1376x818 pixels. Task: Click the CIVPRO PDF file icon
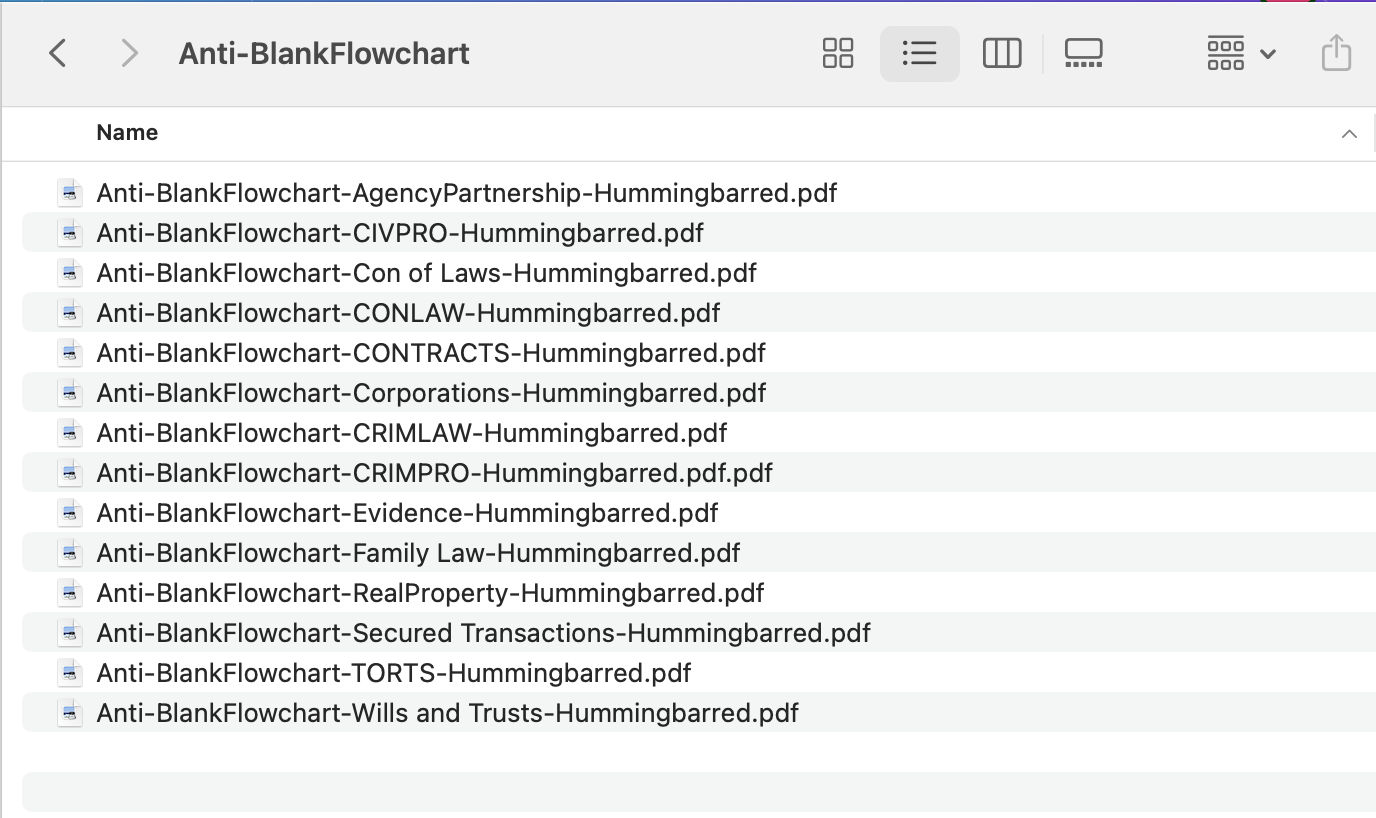pos(70,233)
